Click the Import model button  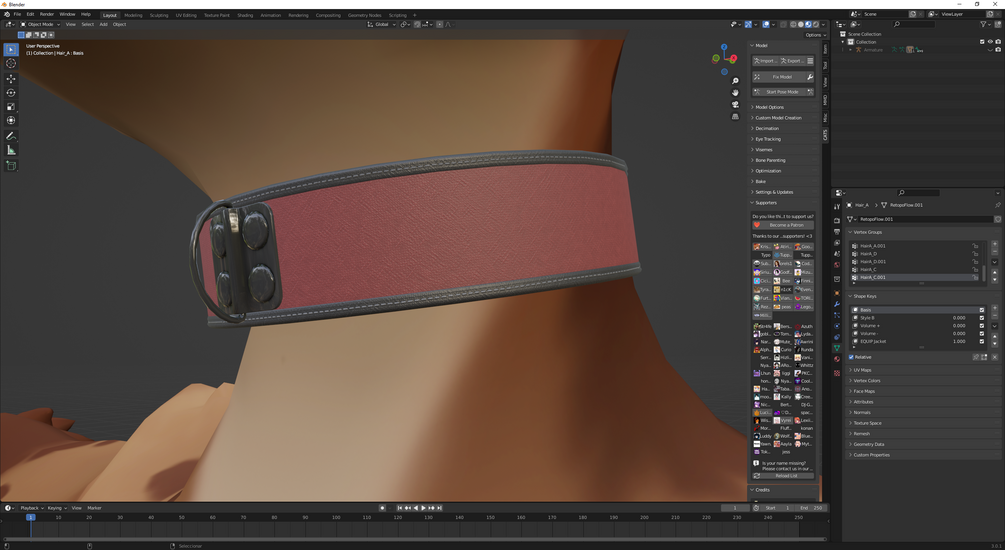(764, 61)
